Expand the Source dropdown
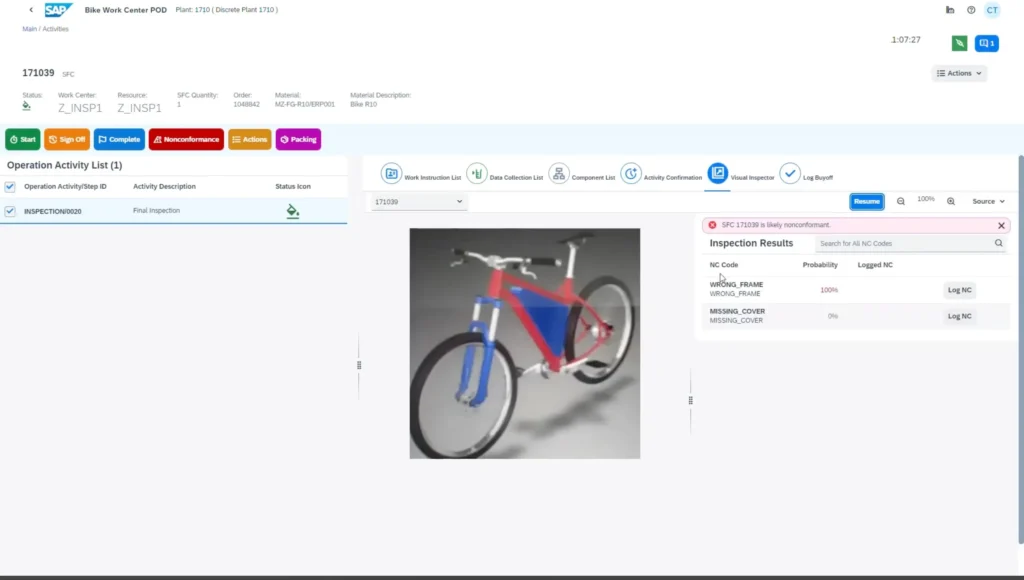This screenshot has height=580, width=1024. tap(988, 201)
